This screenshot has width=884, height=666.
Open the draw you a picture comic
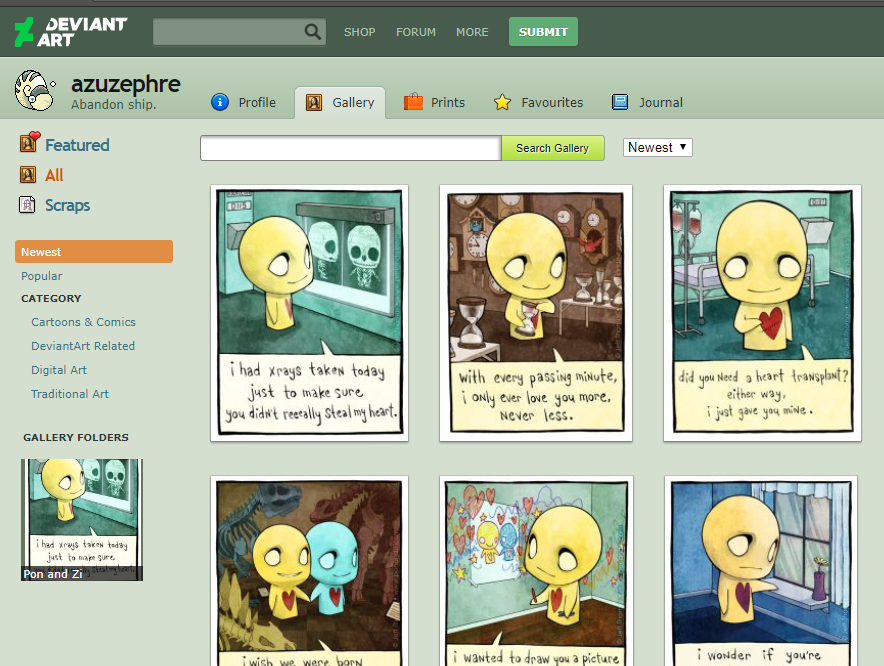[536, 571]
